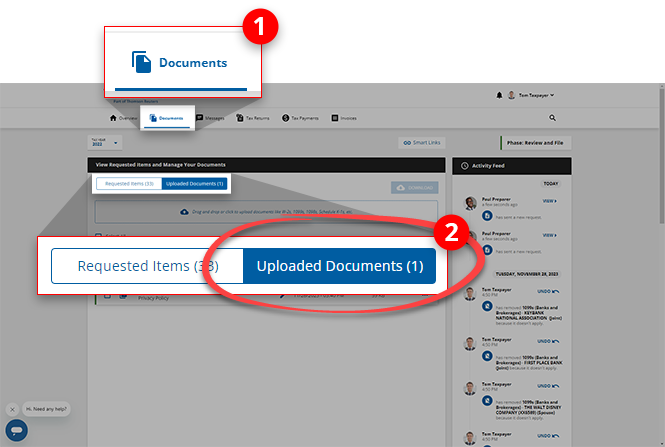Click the TODAY date label in feed
This screenshot has width=665, height=447.
click(550, 184)
